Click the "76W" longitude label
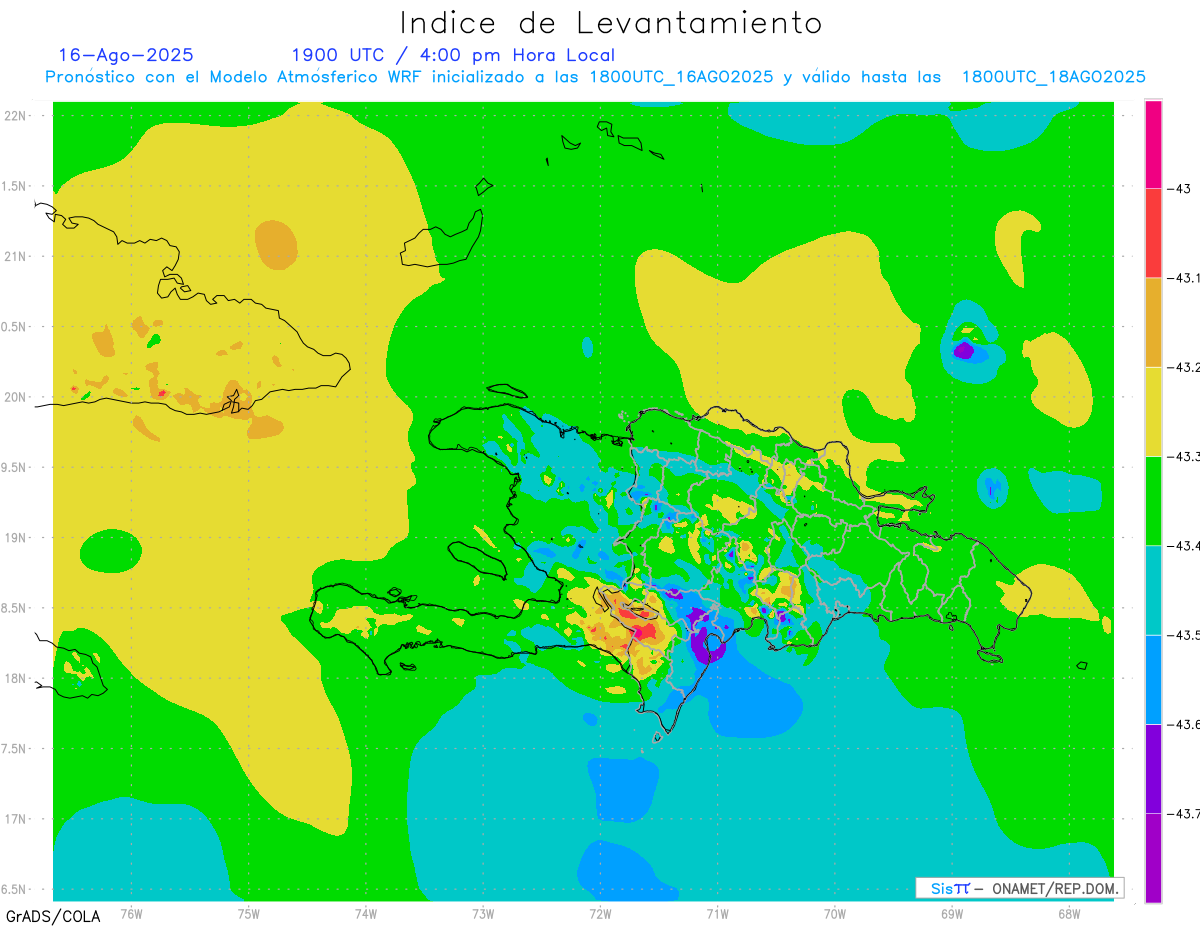This screenshot has height=927, width=1200. tap(131, 912)
